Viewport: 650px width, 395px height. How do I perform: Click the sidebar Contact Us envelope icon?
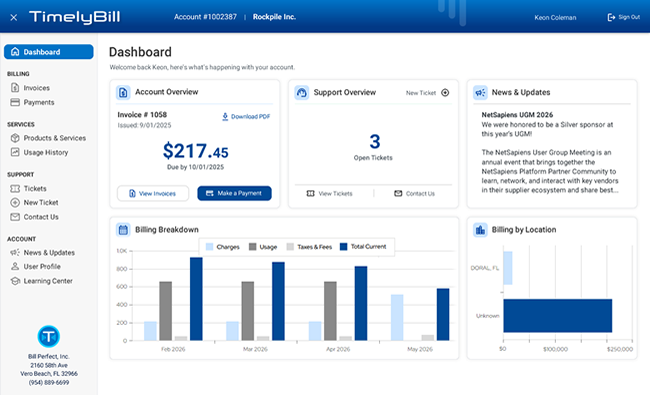tap(15, 217)
